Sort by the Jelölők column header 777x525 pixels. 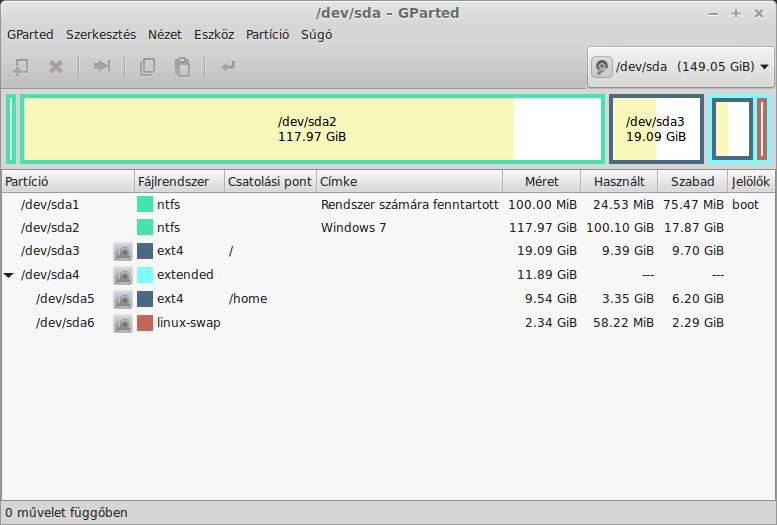751,181
